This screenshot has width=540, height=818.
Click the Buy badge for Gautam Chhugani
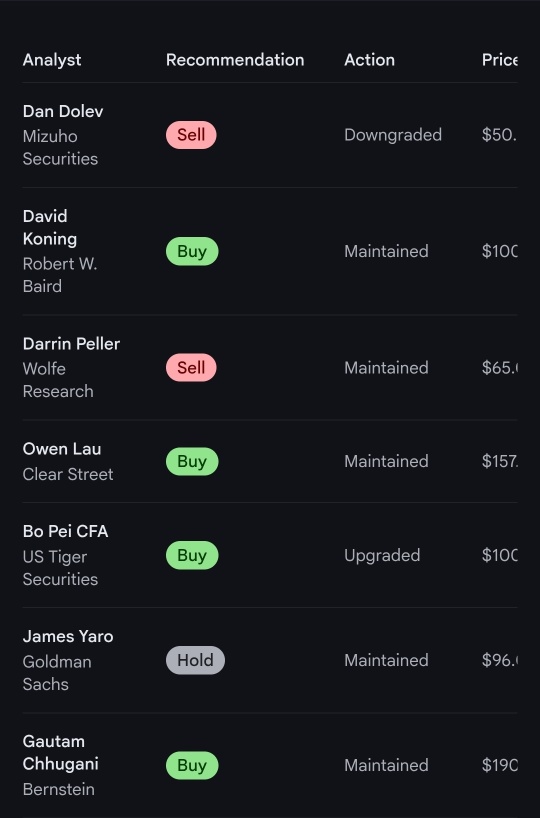(192, 765)
